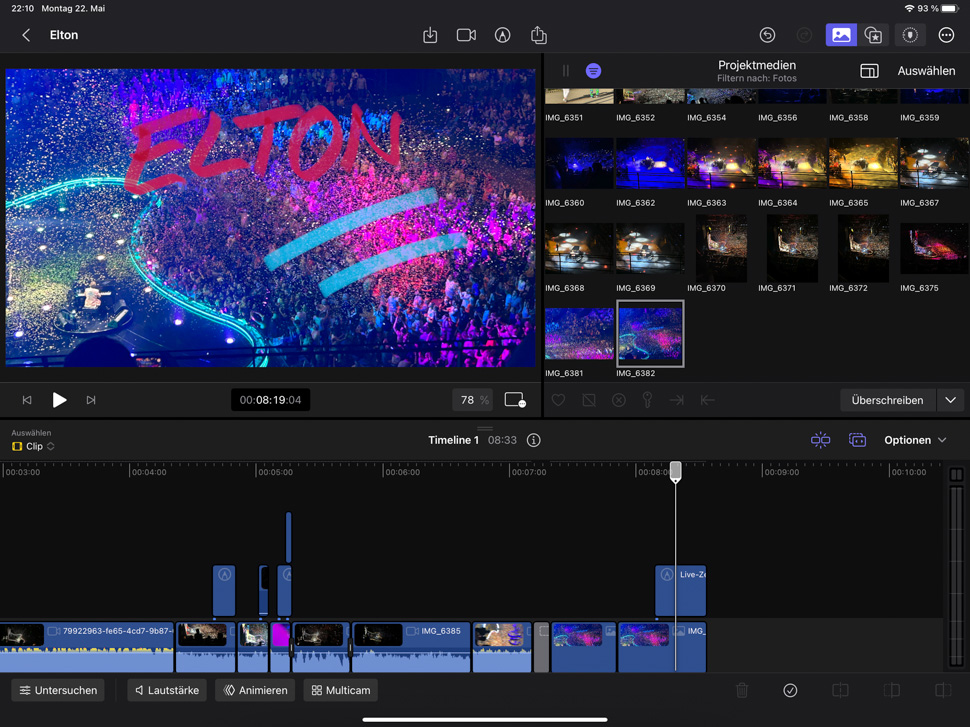
Task: Select the Live-Zeichnung title clip in timeline
Action: click(x=680, y=590)
